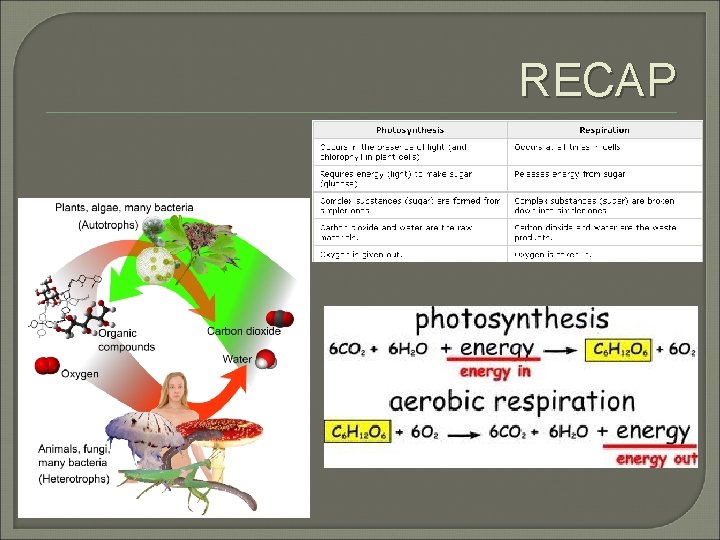This screenshot has width=720, height=540.
Task: Click the underlined 'energy' in photosynthesis equation
Action: [497, 349]
